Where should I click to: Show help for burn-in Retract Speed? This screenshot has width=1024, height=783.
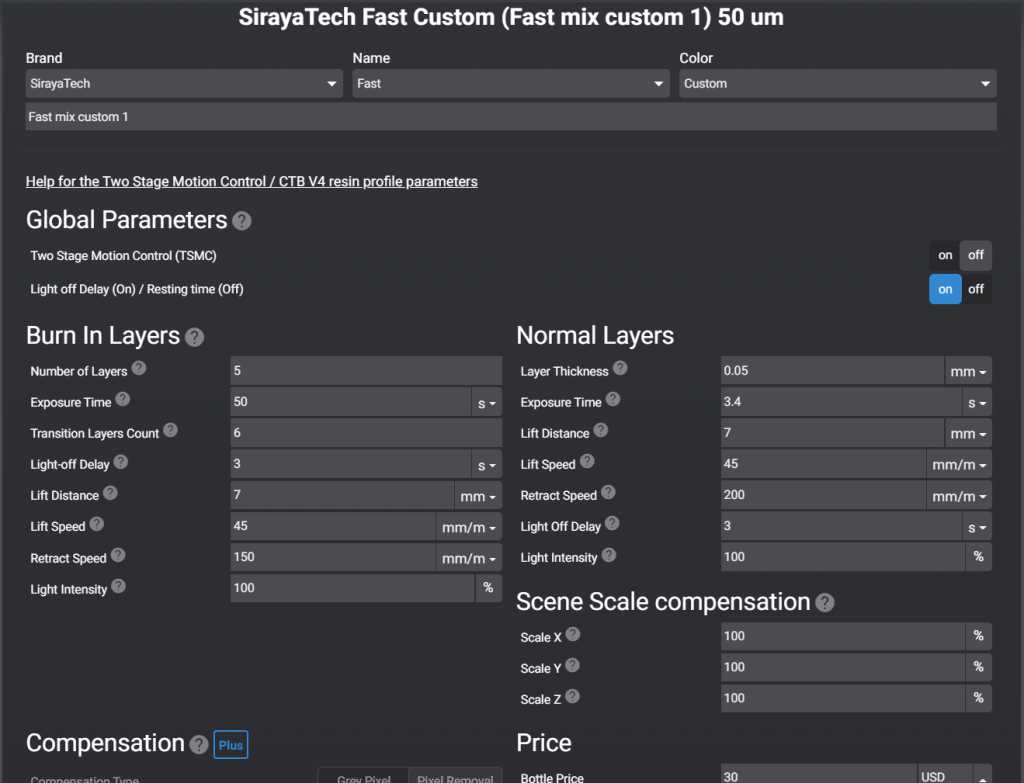(x=118, y=555)
